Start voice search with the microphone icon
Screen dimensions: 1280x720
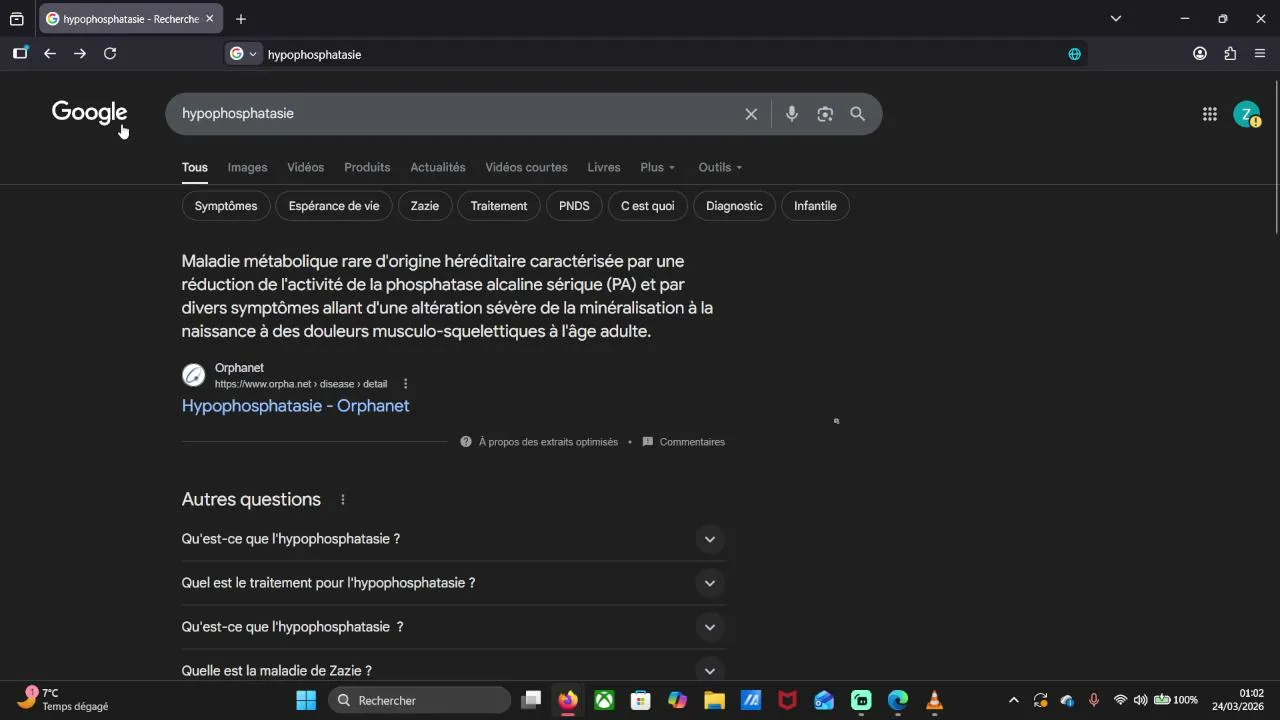coord(791,114)
